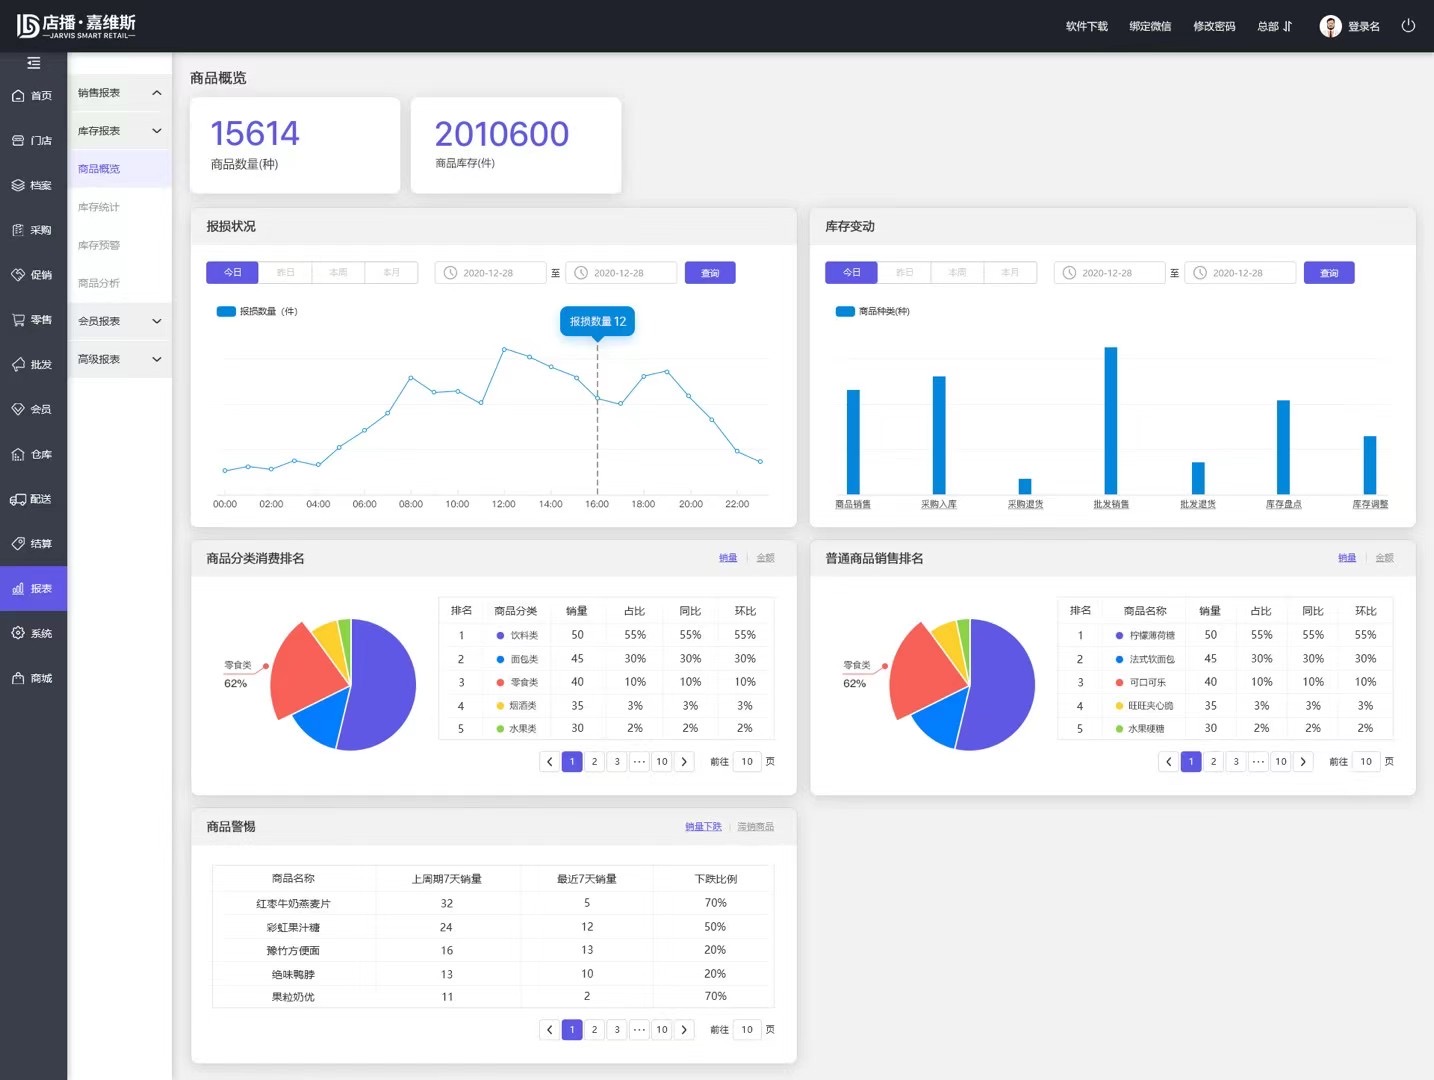
Task: Click 查询 button in 报损状况 panel
Action: (710, 273)
